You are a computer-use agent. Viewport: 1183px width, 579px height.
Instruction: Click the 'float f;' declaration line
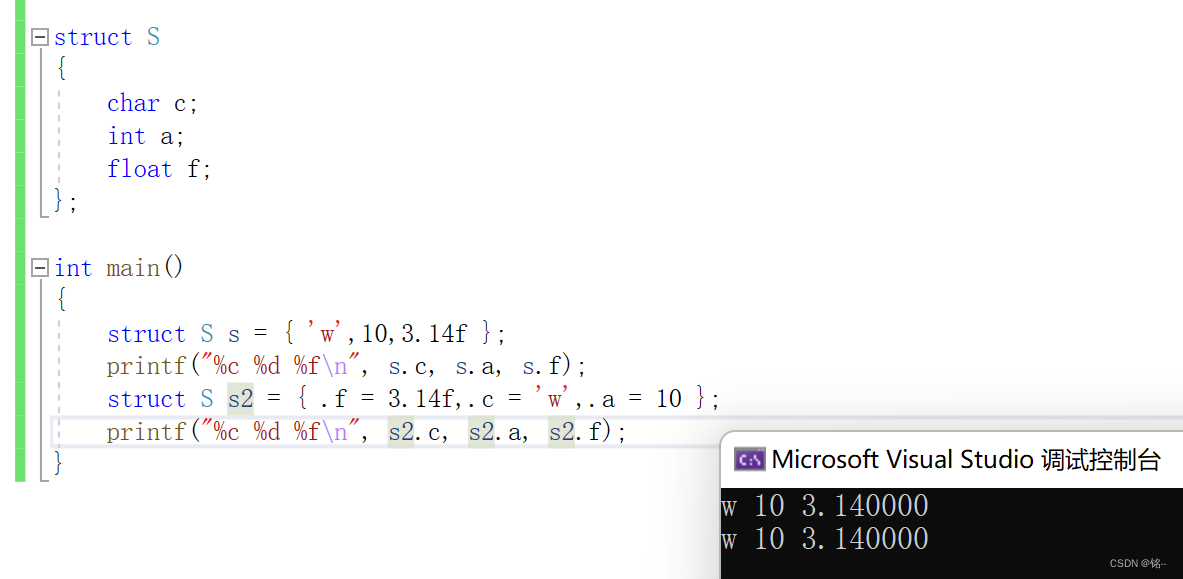(x=159, y=169)
